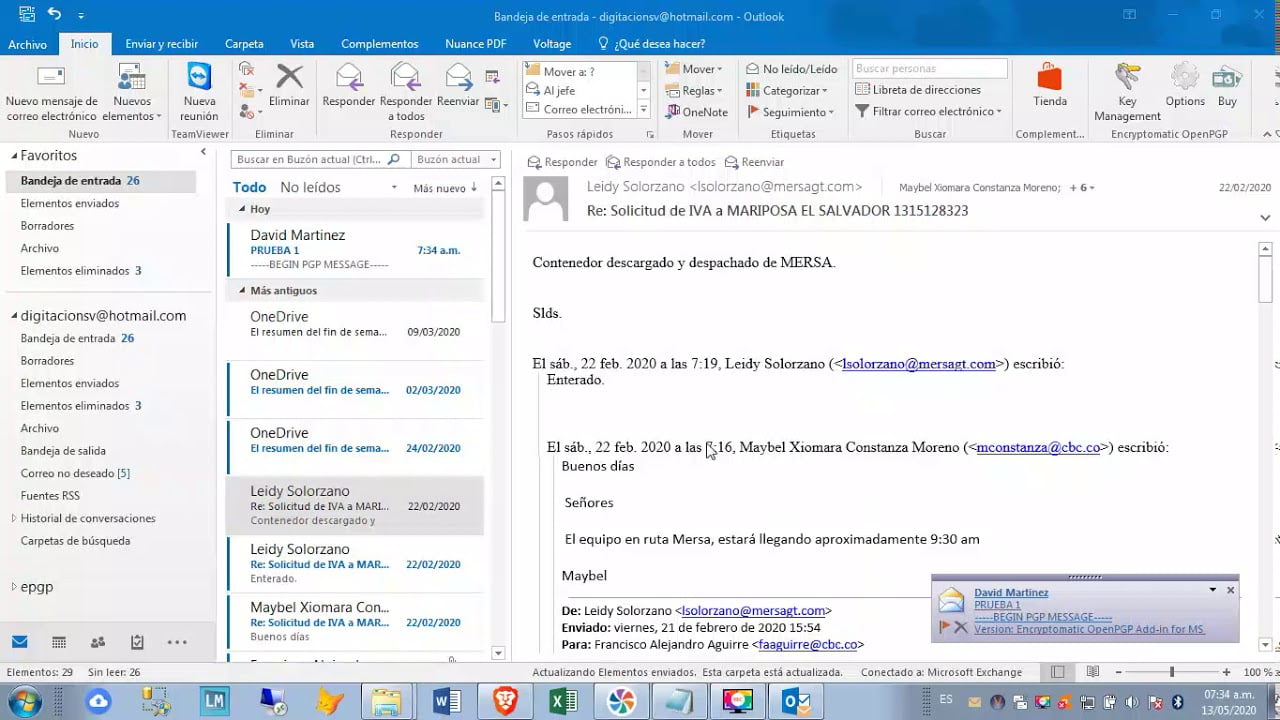
Task: Expand Filtrar correo electrónico dropdown
Action: [928, 112]
